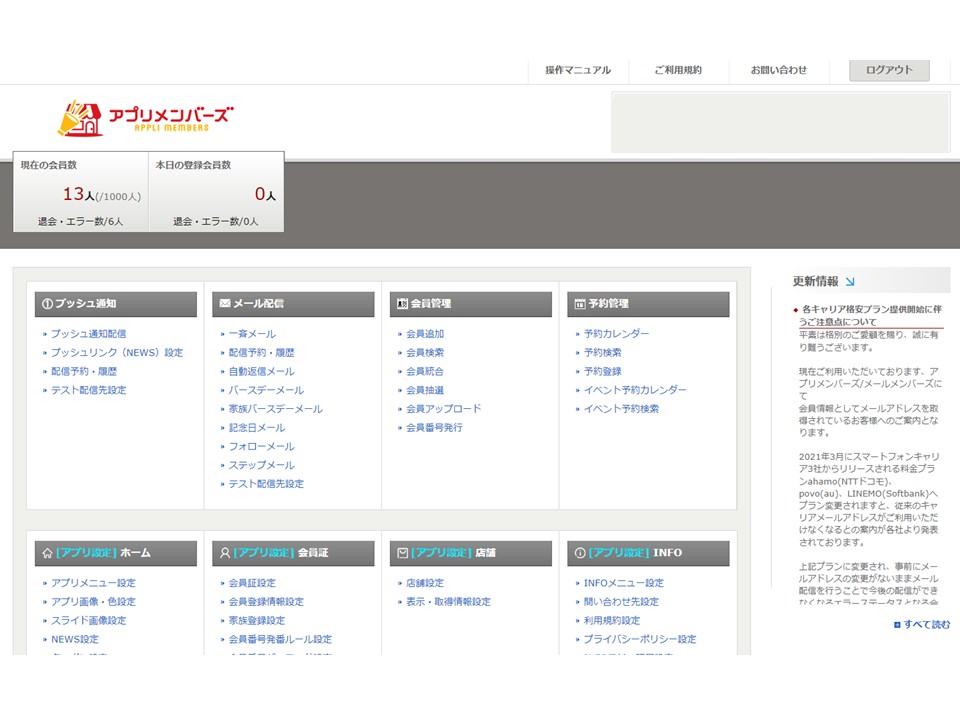This screenshot has height=720, width=960.
Task: Click the INFO section header icon
Action: (579, 553)
